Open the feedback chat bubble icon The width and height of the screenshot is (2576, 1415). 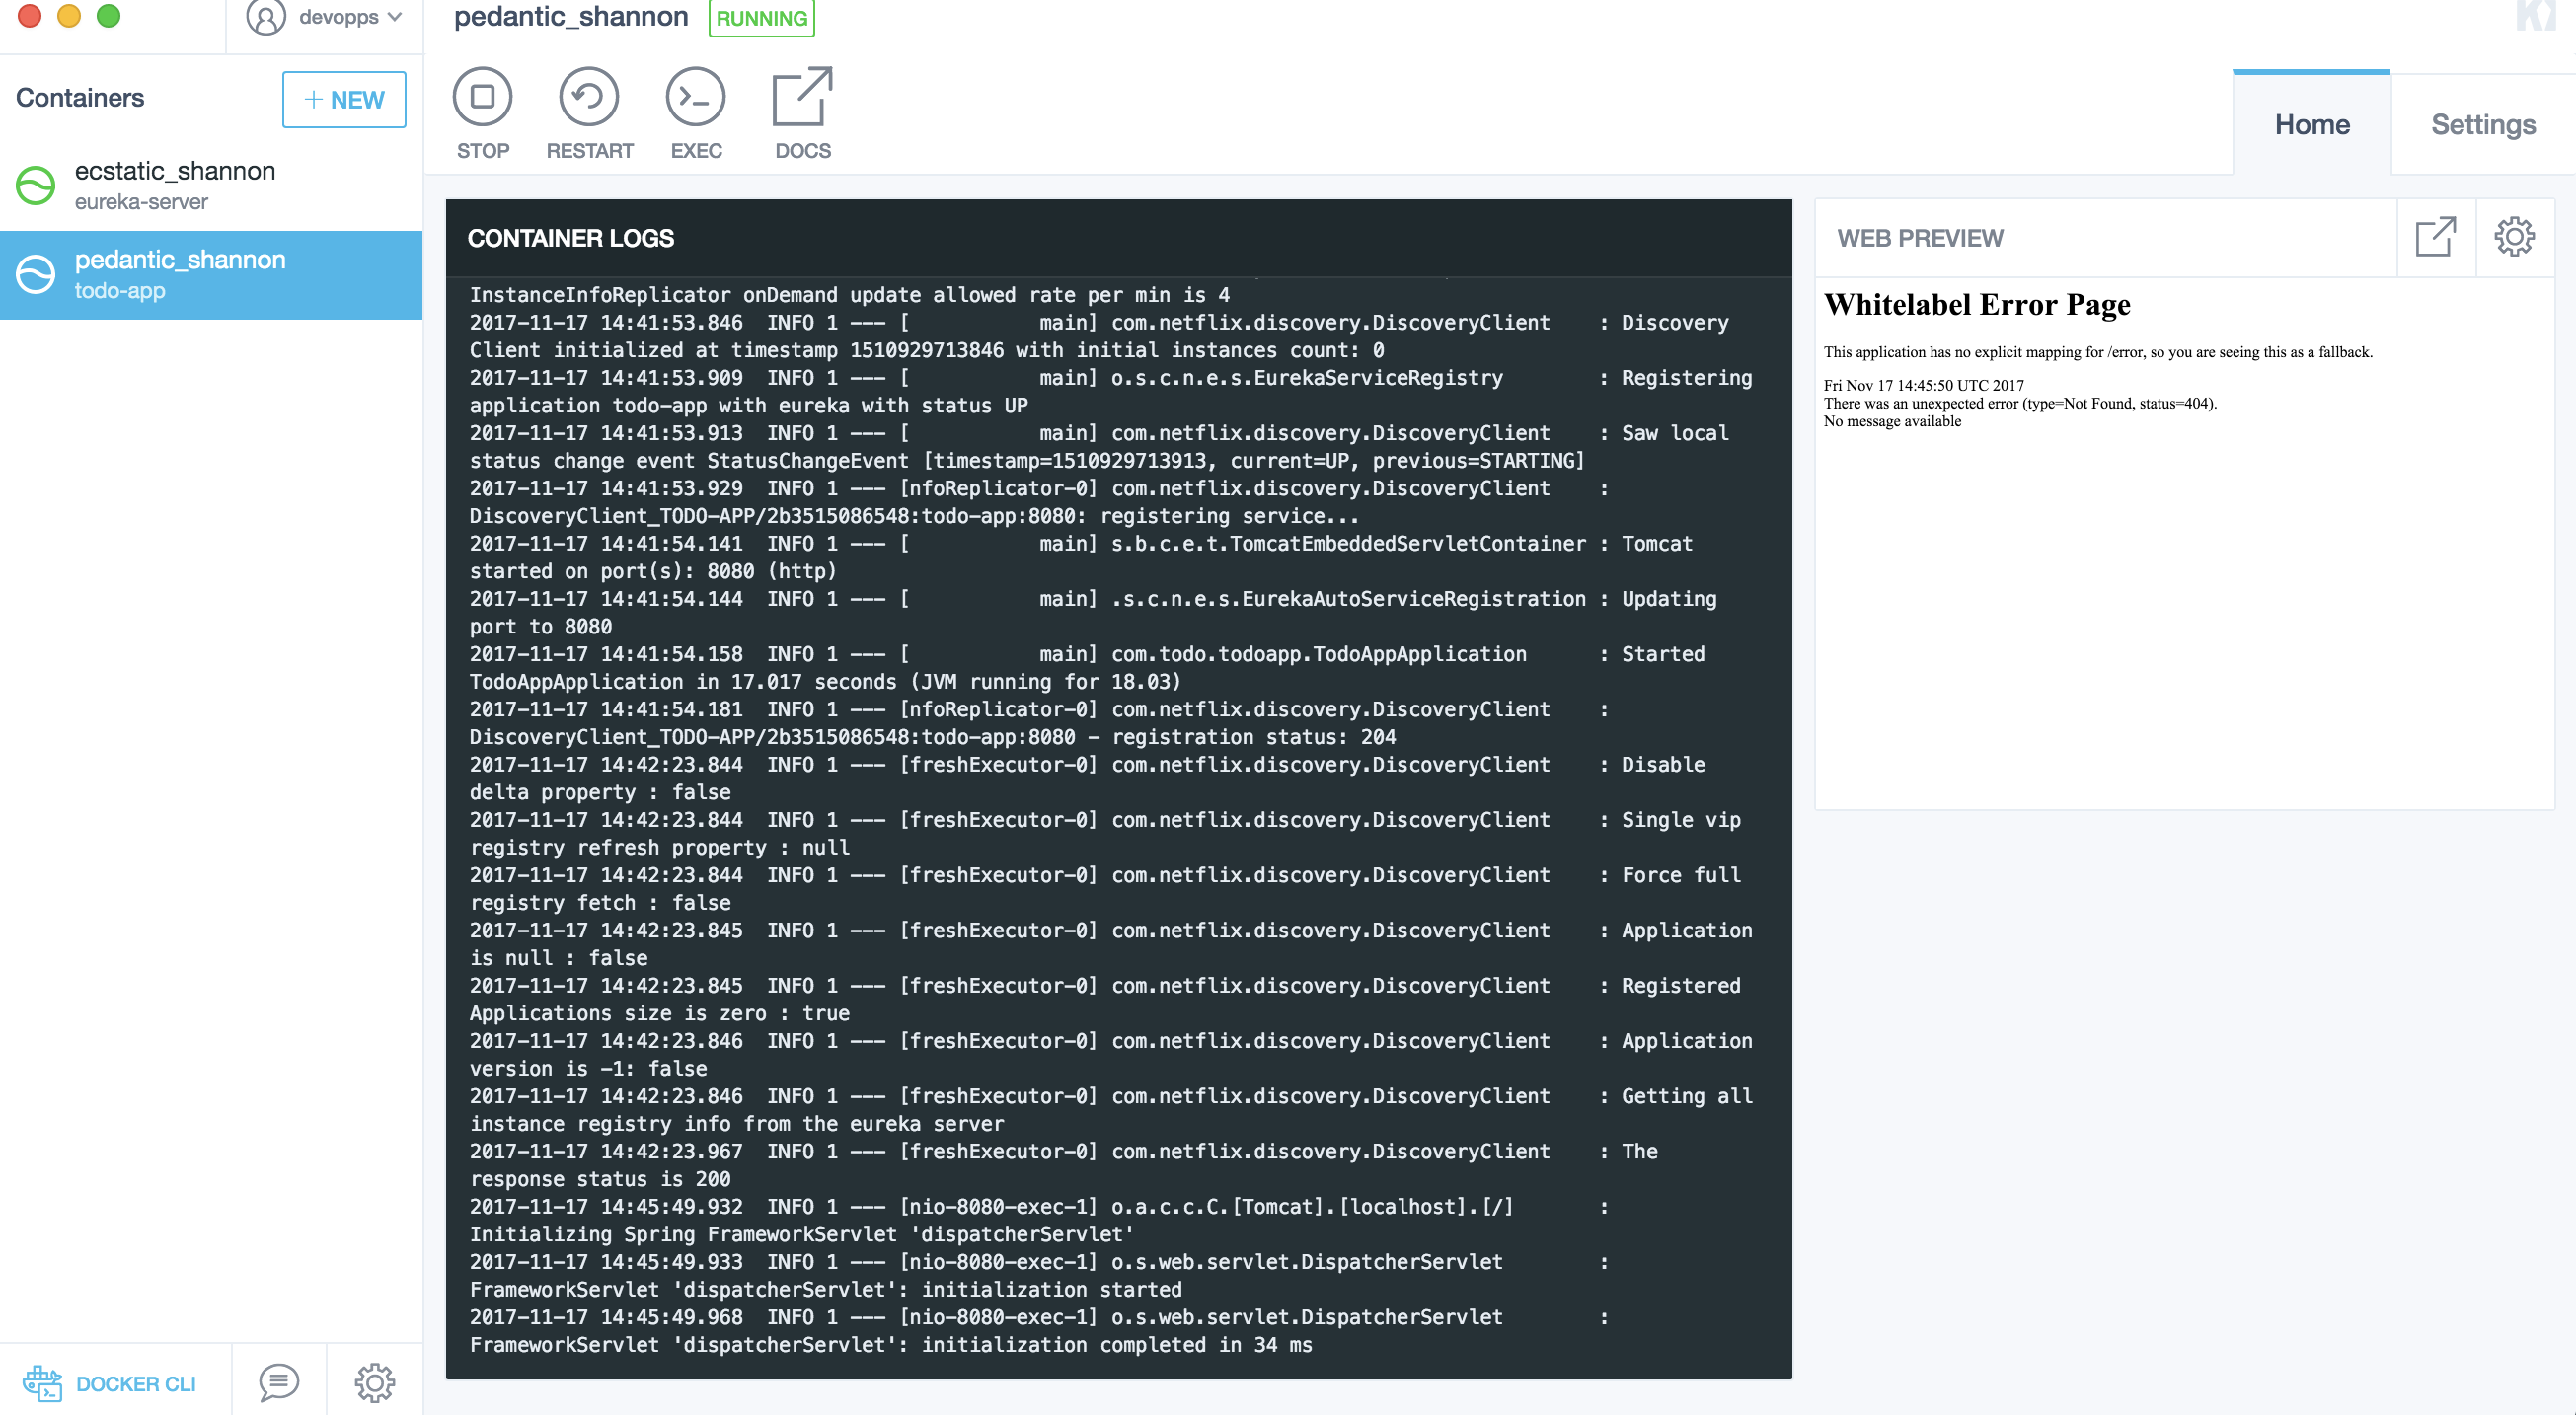tap(278, 1382)
